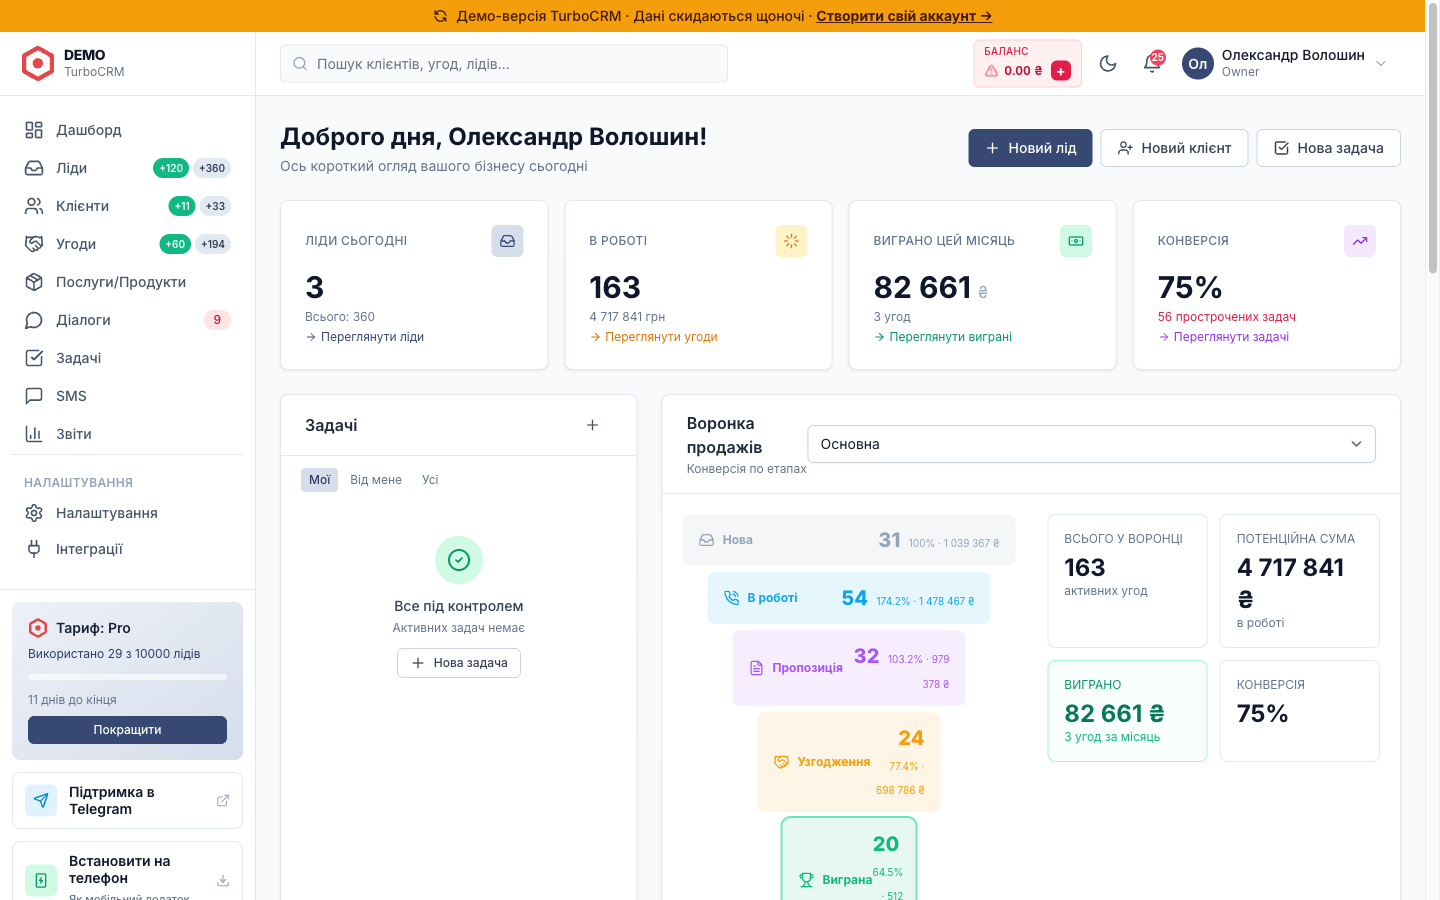Open Задачі in the sidebar
The image size is (1440, 900).
tap(127, 358)
